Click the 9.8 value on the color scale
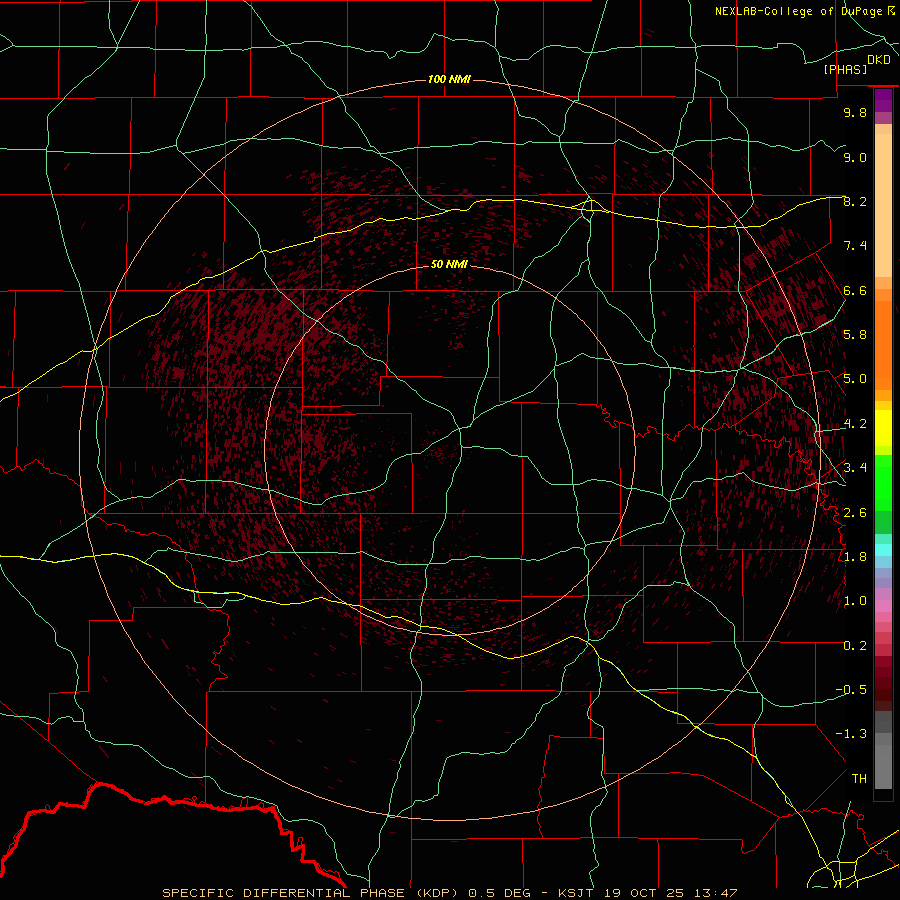 pyautogui.click(x=855, y=112)
